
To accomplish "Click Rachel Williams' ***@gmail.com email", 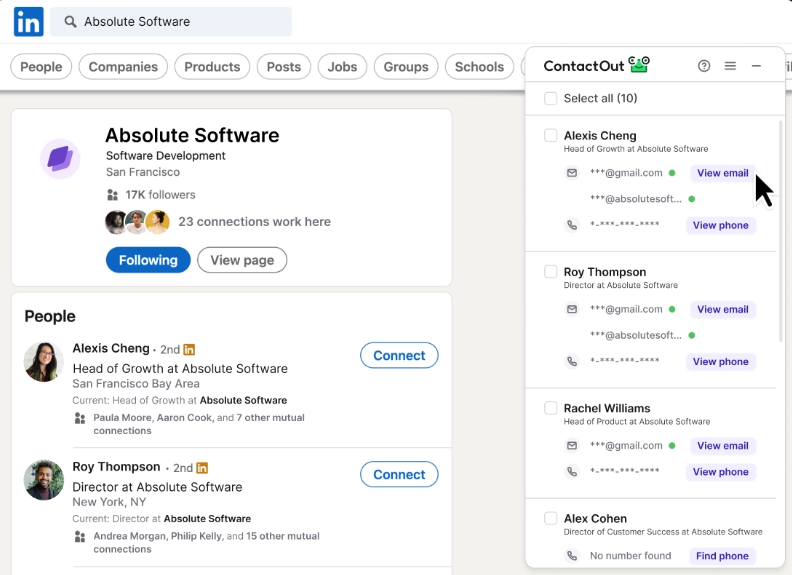I will [x=626, y=446].
